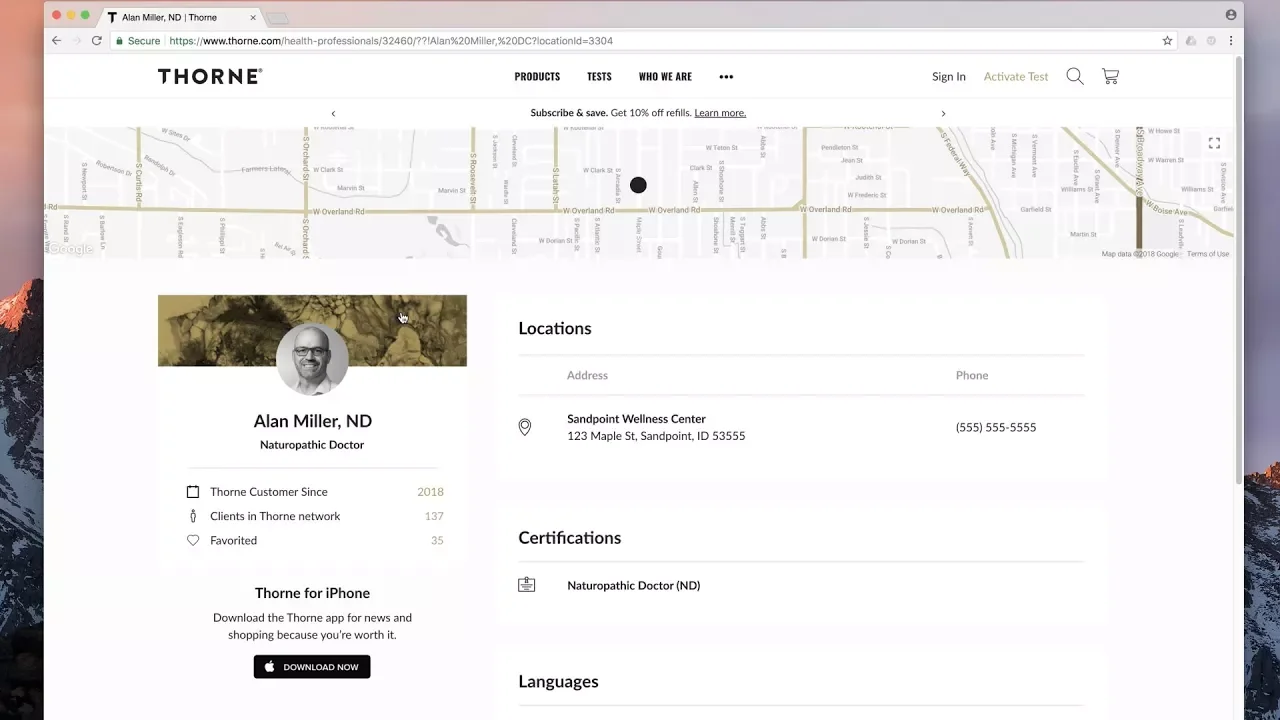Click the 2018 customer since value

tap(430, 492)
